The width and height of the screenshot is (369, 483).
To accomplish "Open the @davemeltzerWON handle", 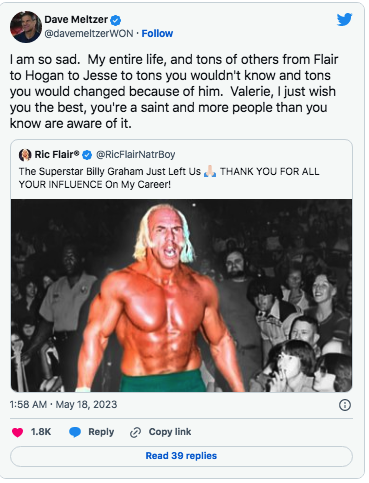I will pos(89,33).
